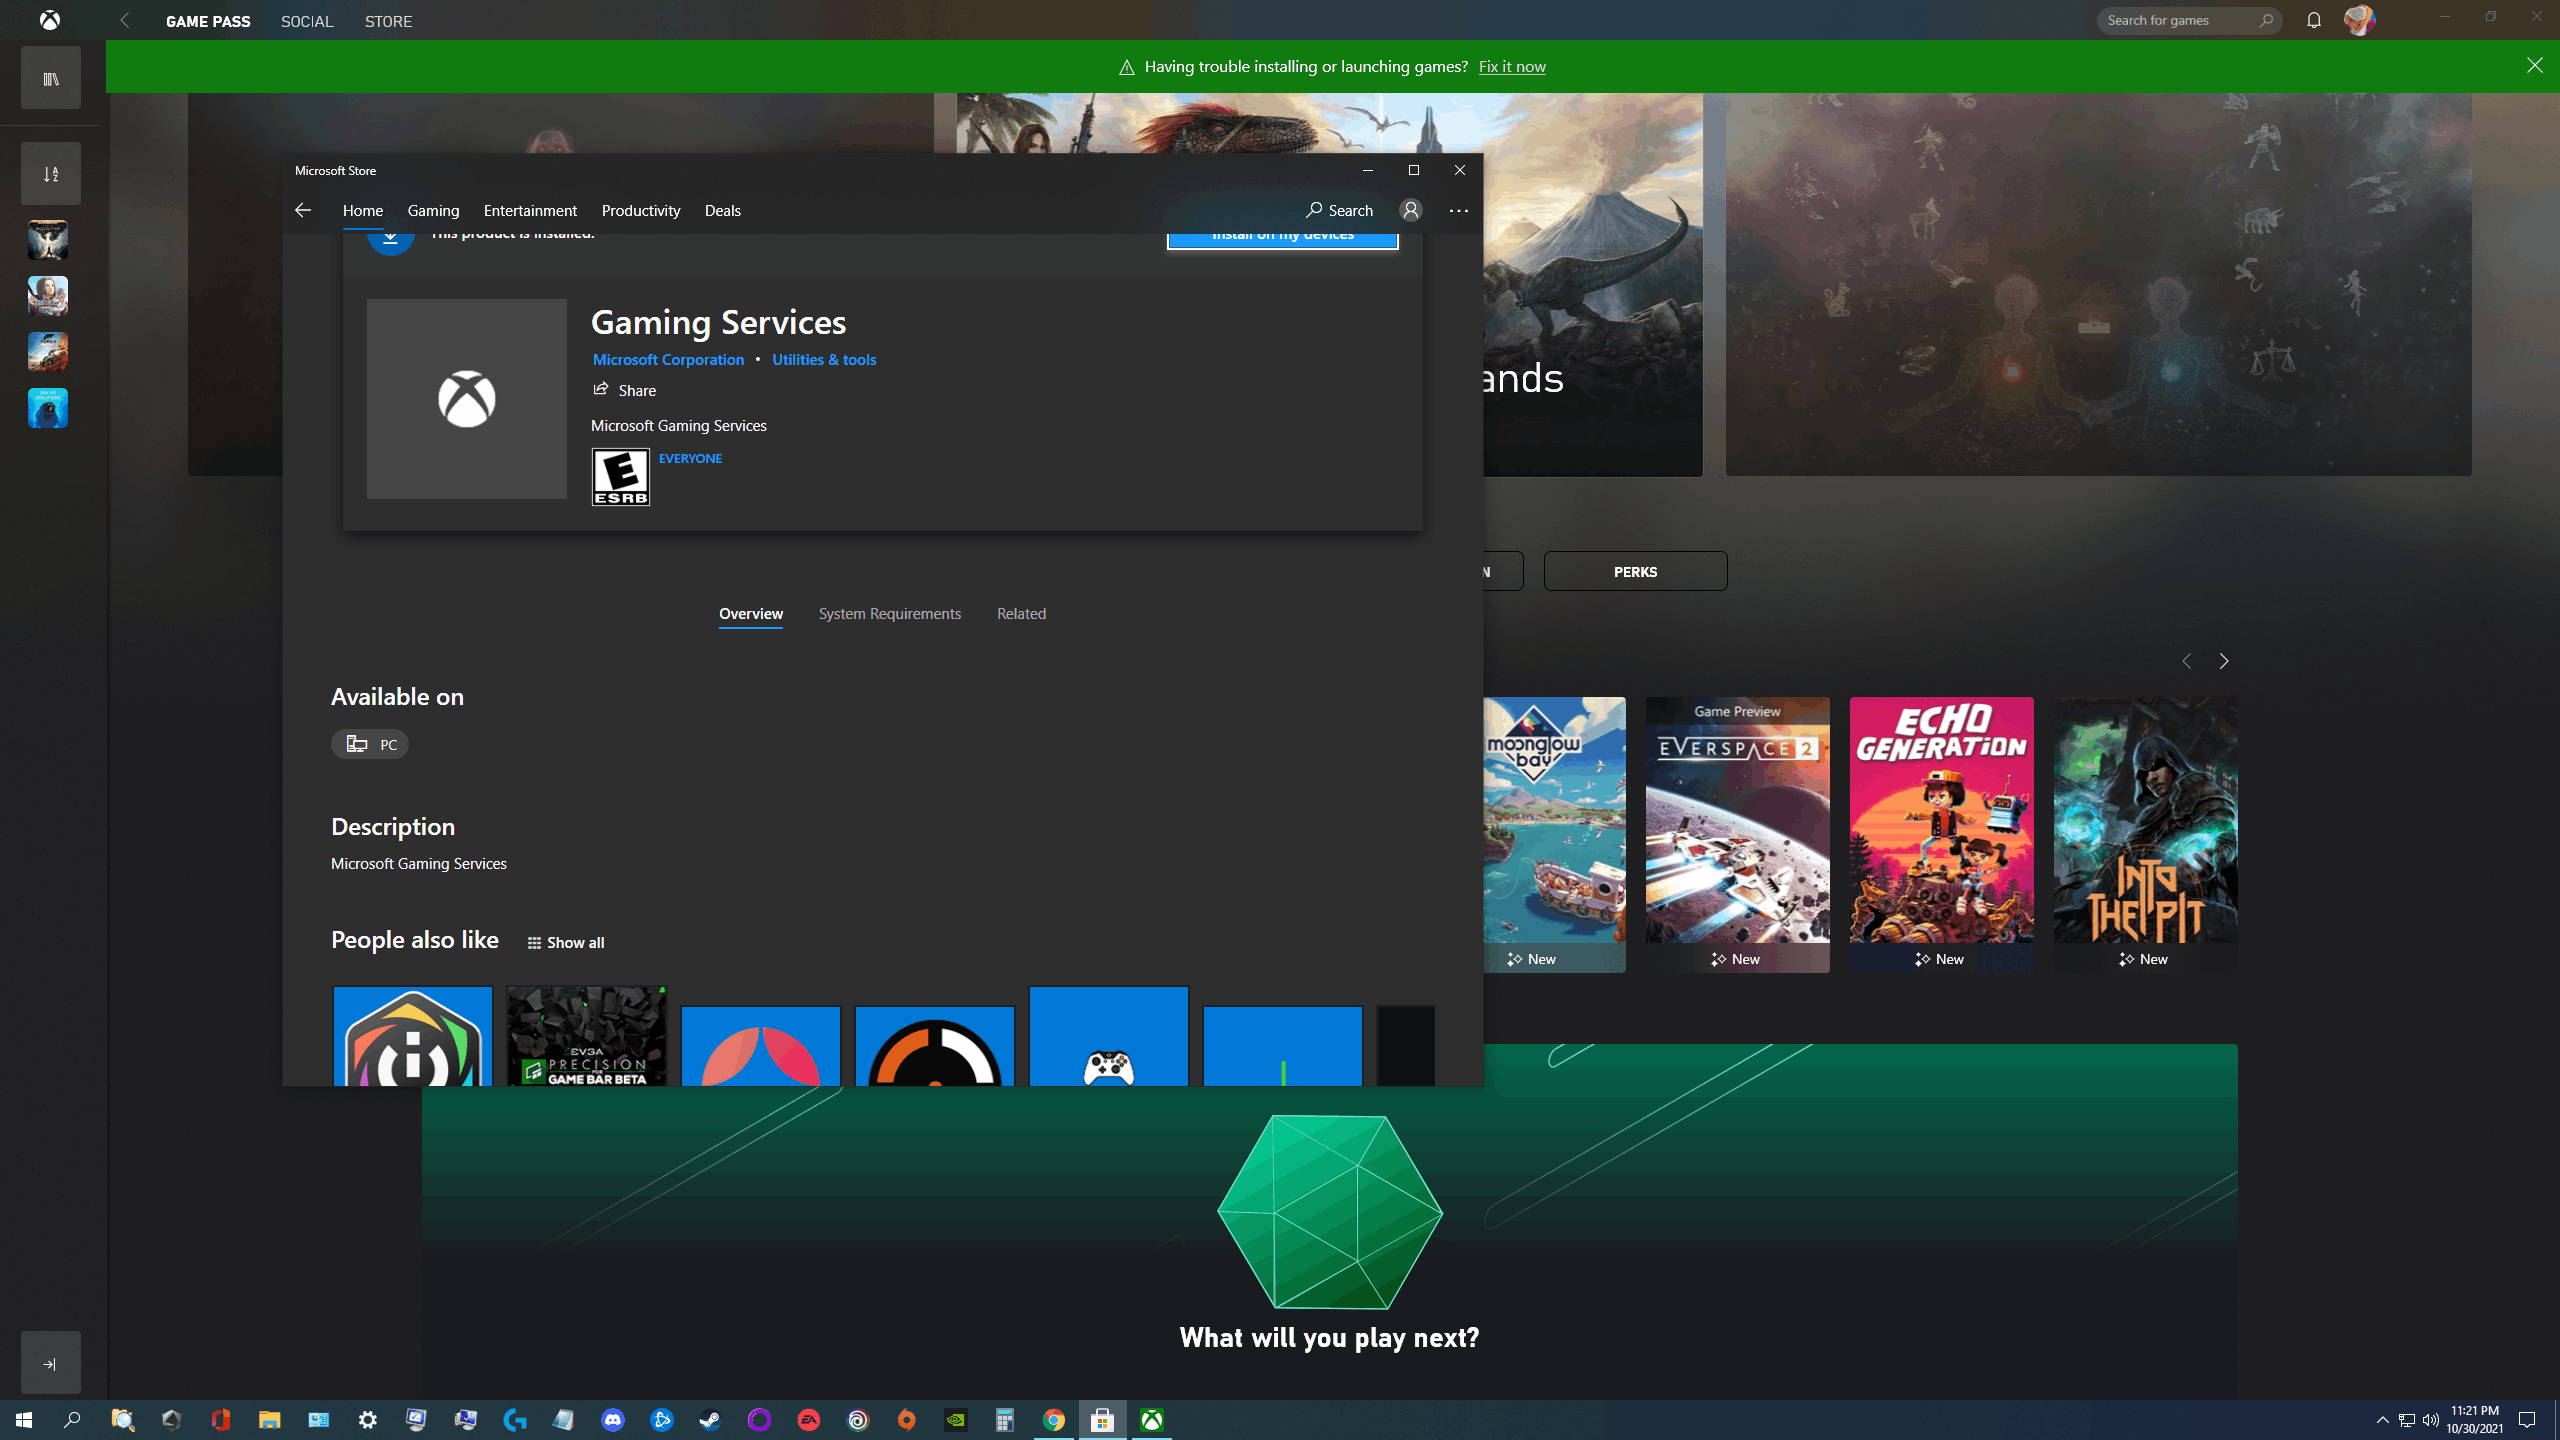
Task: Open Dragon Quest game tile in sidebar
Action: pyautogui.click(x=48, y=296)
